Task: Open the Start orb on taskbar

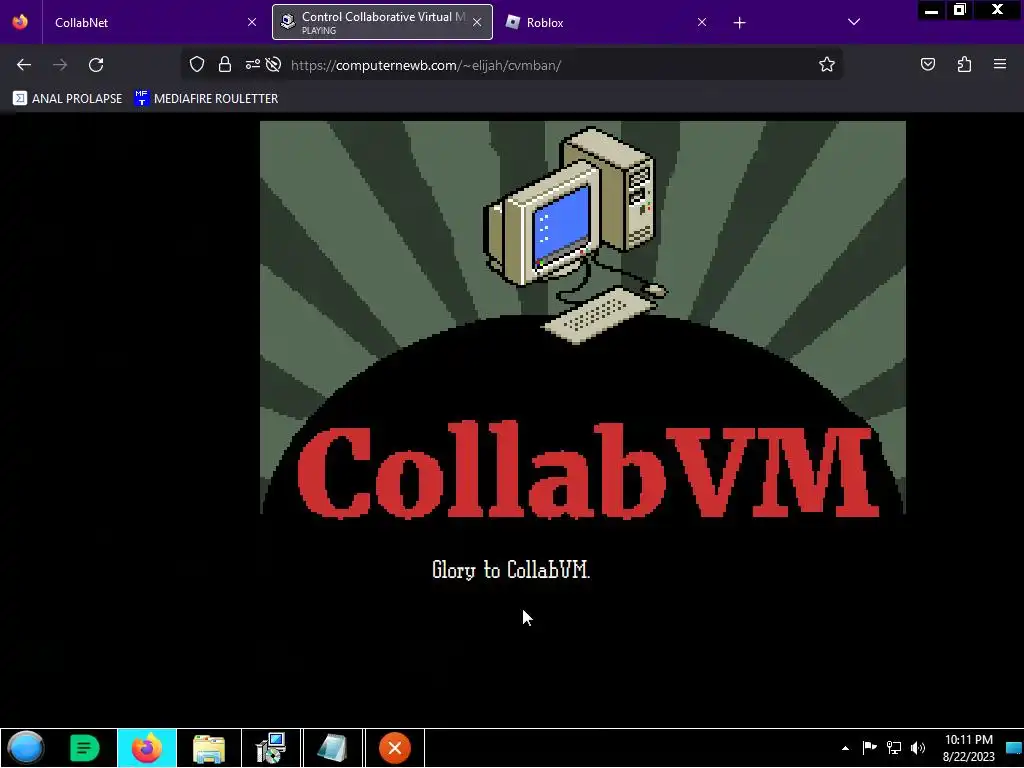Action: tap(26, 748)
